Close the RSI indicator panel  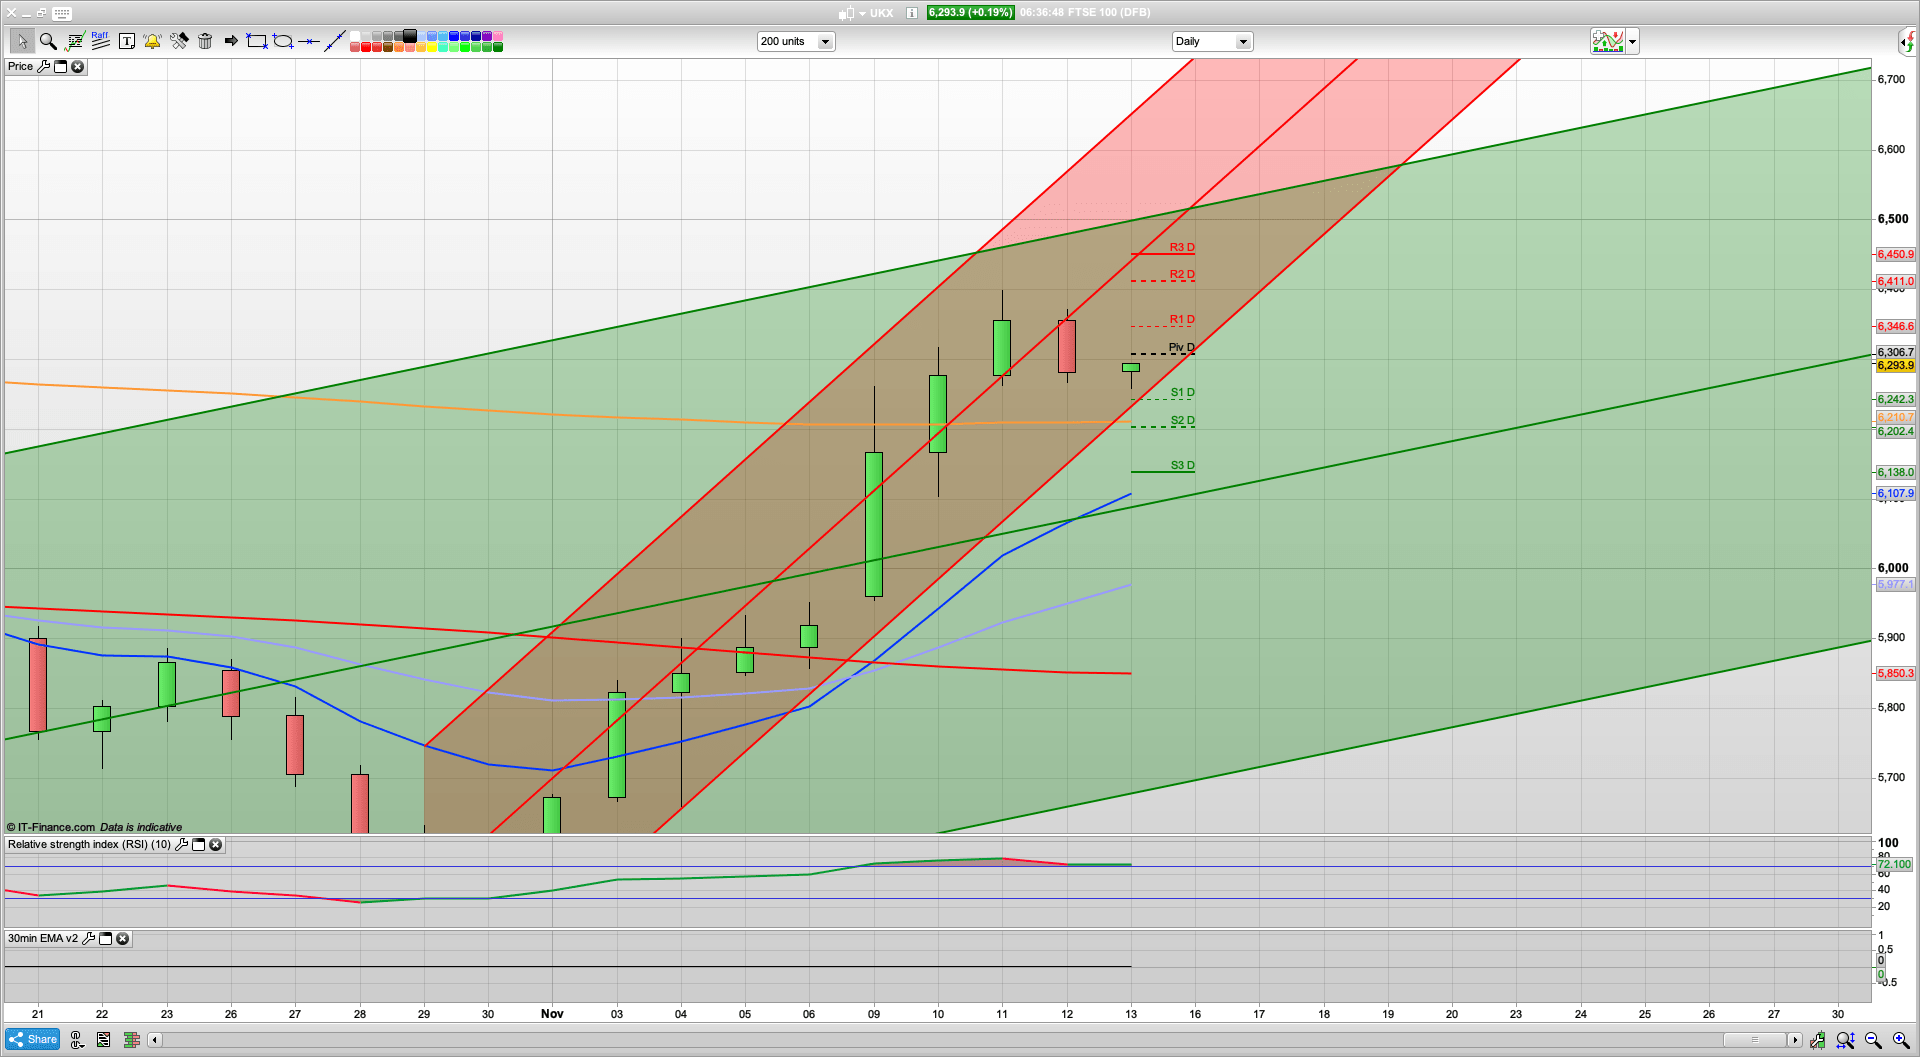click(x=216, y=844)
